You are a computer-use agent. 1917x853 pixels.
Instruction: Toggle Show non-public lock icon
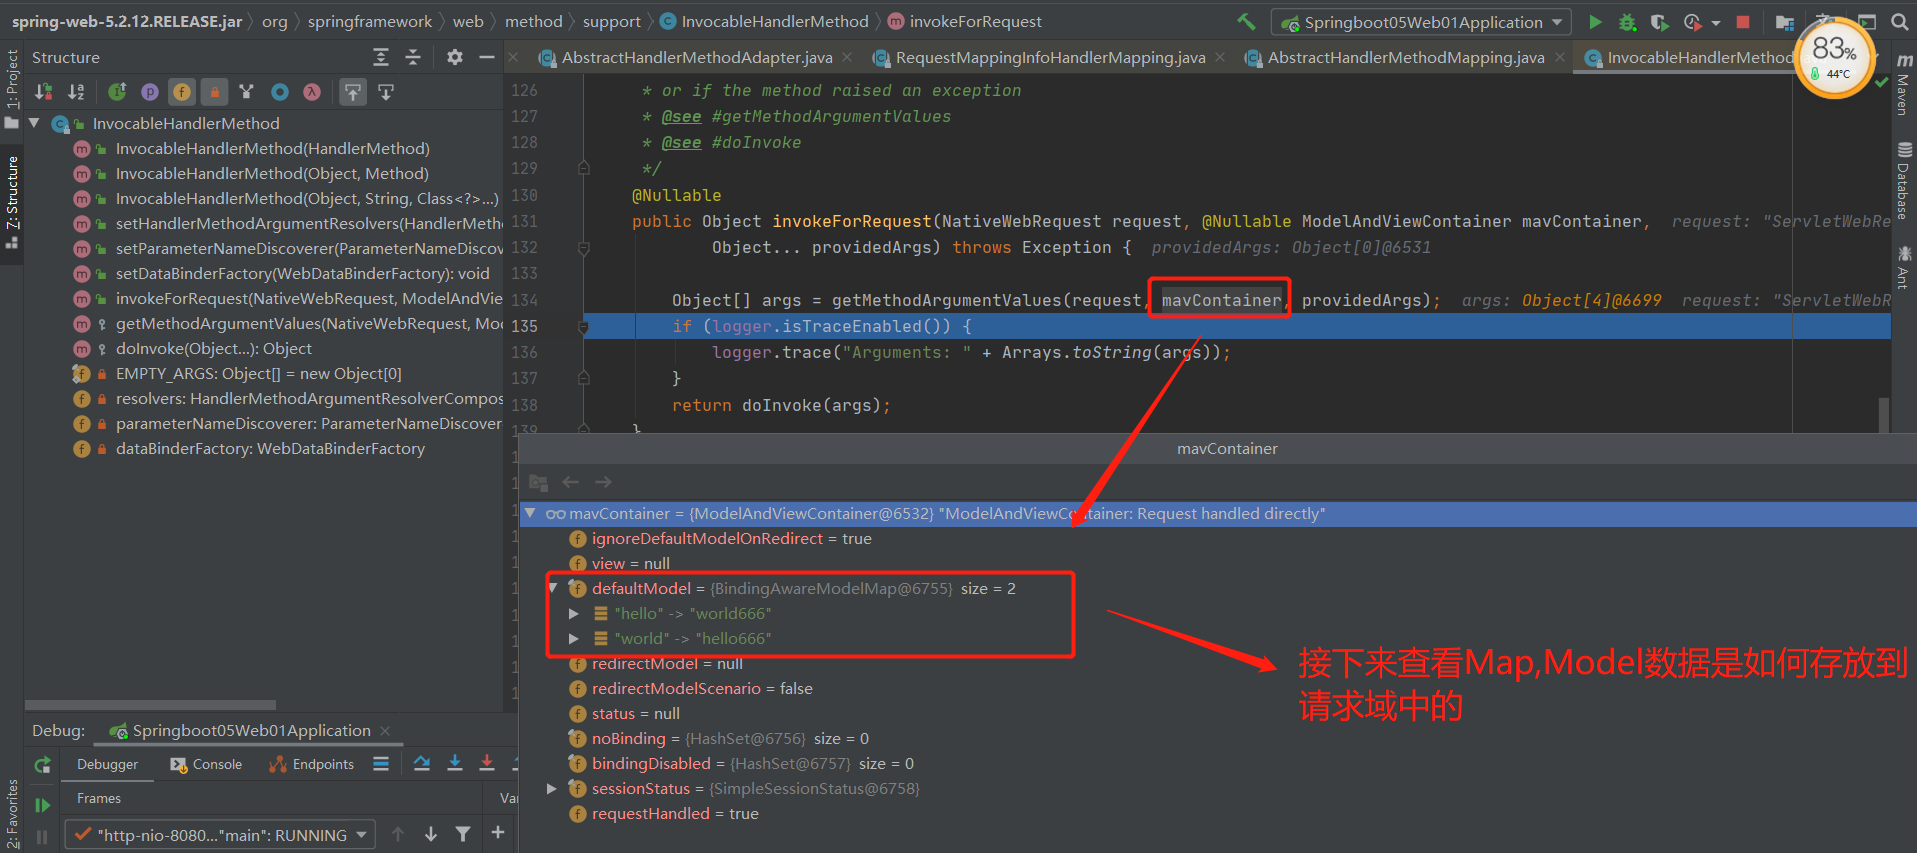(214, 92)
